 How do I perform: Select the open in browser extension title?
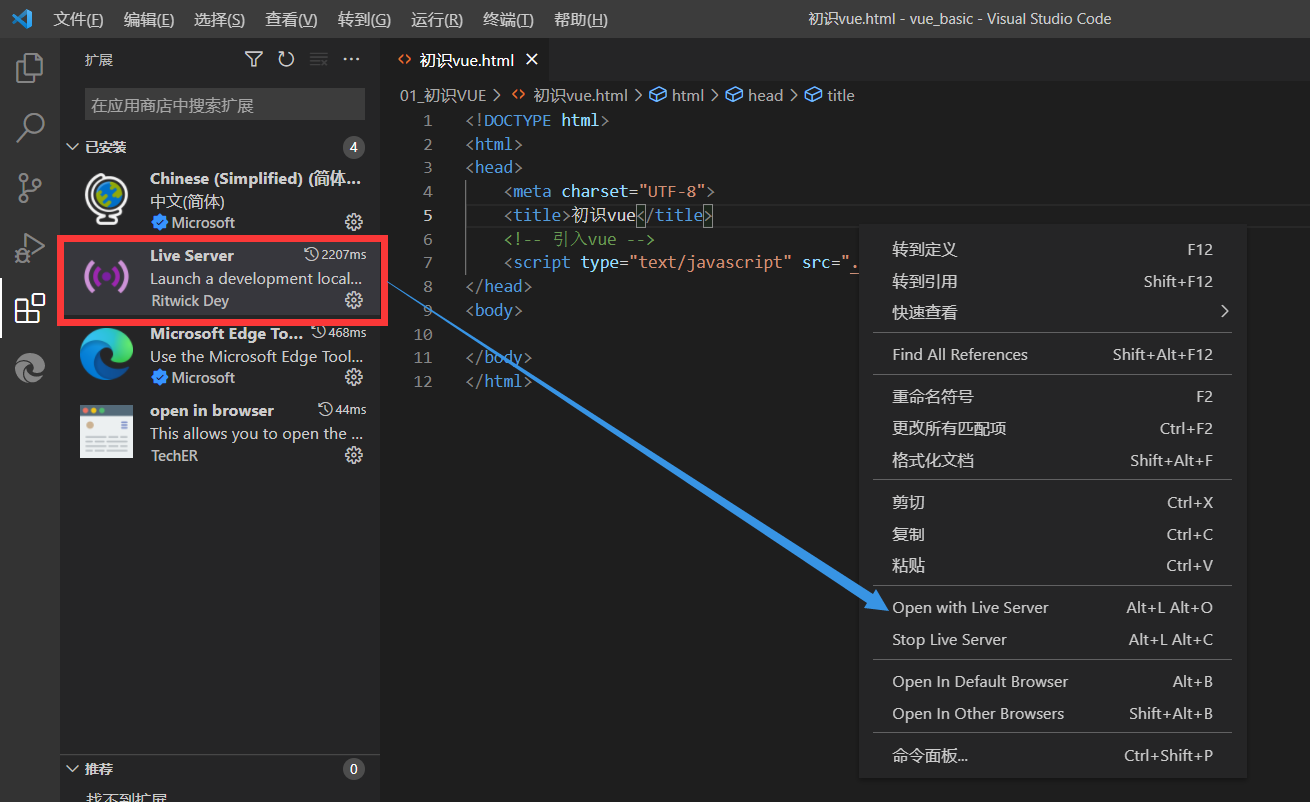coord(212,410)
